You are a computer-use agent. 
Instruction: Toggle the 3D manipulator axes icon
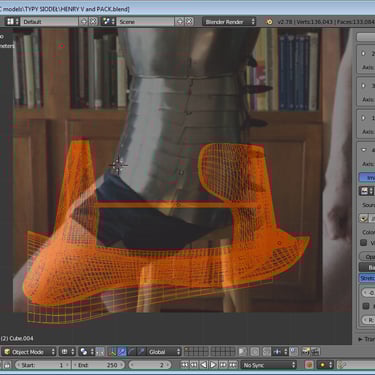coord(113,352)
